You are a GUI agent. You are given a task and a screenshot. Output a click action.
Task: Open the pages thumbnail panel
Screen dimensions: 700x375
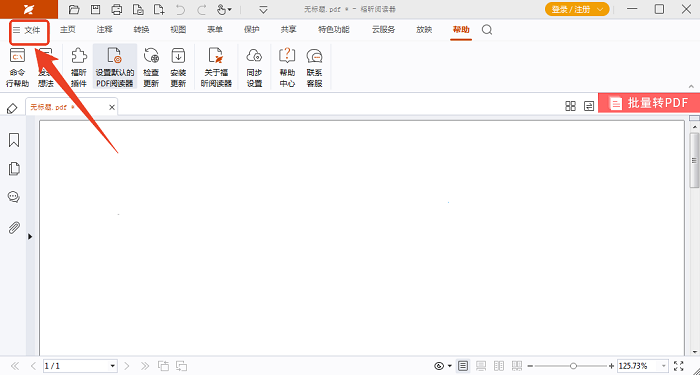click(14, 169)
